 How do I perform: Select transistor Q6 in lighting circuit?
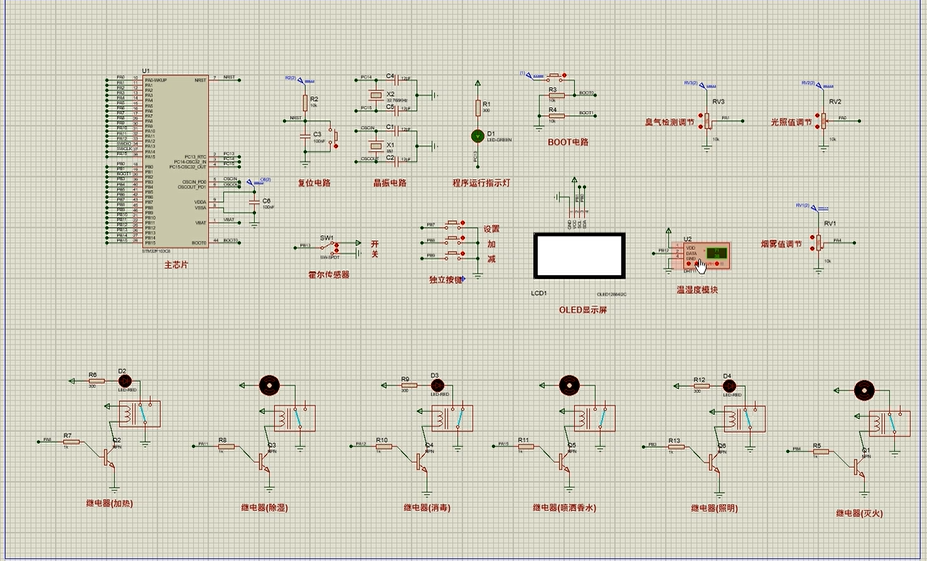(714, 462)
